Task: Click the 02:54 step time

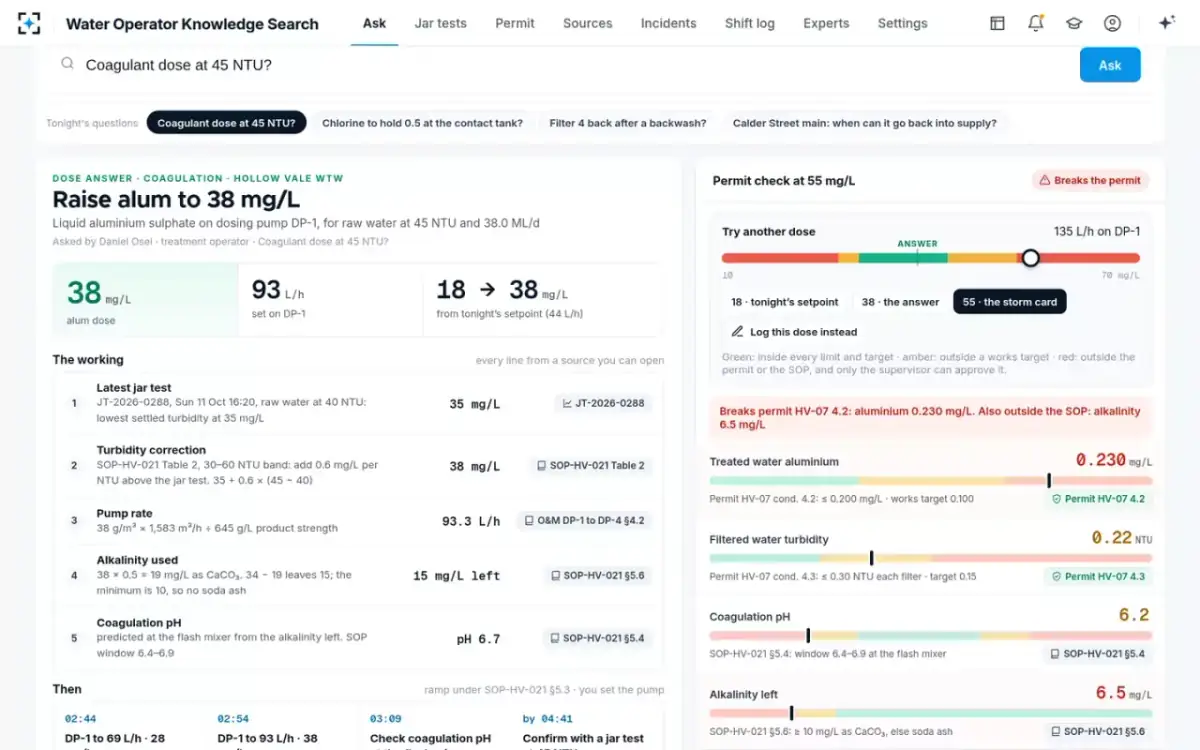Action: (233, 719)
